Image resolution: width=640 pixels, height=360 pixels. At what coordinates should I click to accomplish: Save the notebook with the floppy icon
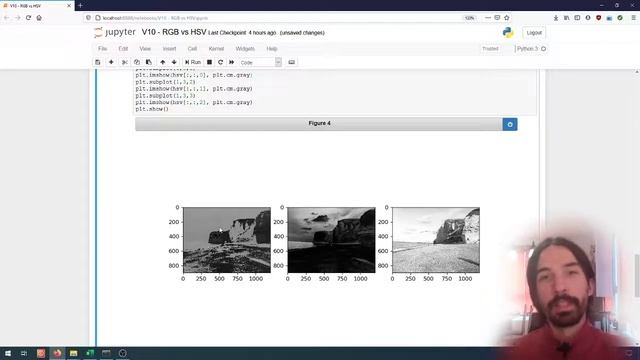click(98, 62)
